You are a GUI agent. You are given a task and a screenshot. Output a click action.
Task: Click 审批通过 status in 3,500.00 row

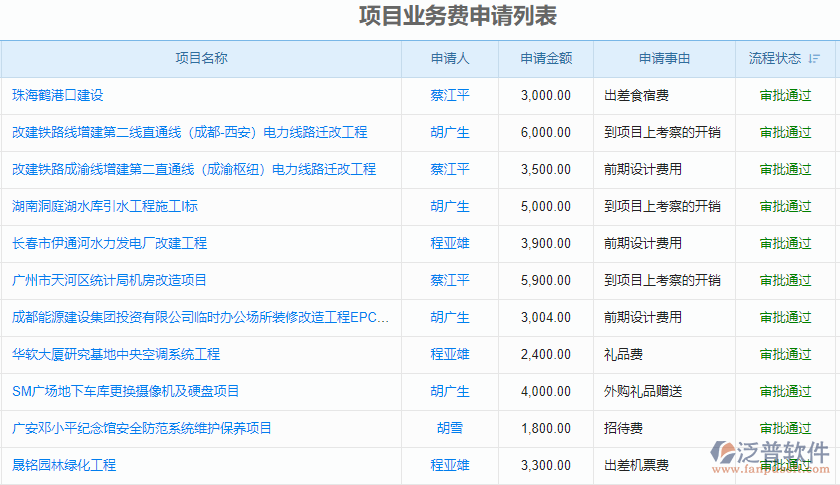[785, 169]
